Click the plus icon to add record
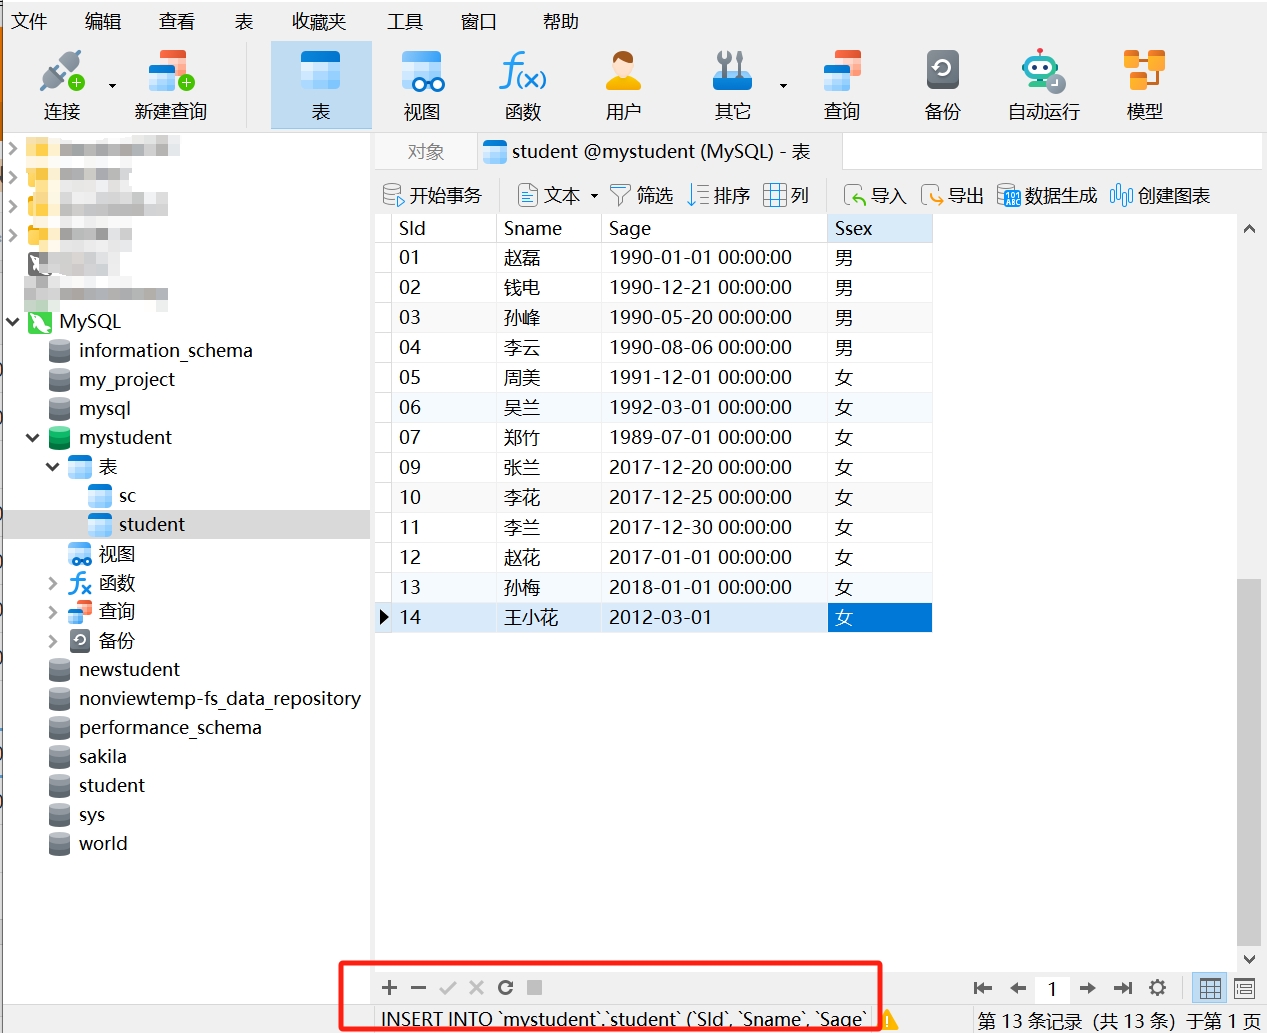Image resolution: width=1267 pixels, height=1033 pixels. click(x=389, y=988)
